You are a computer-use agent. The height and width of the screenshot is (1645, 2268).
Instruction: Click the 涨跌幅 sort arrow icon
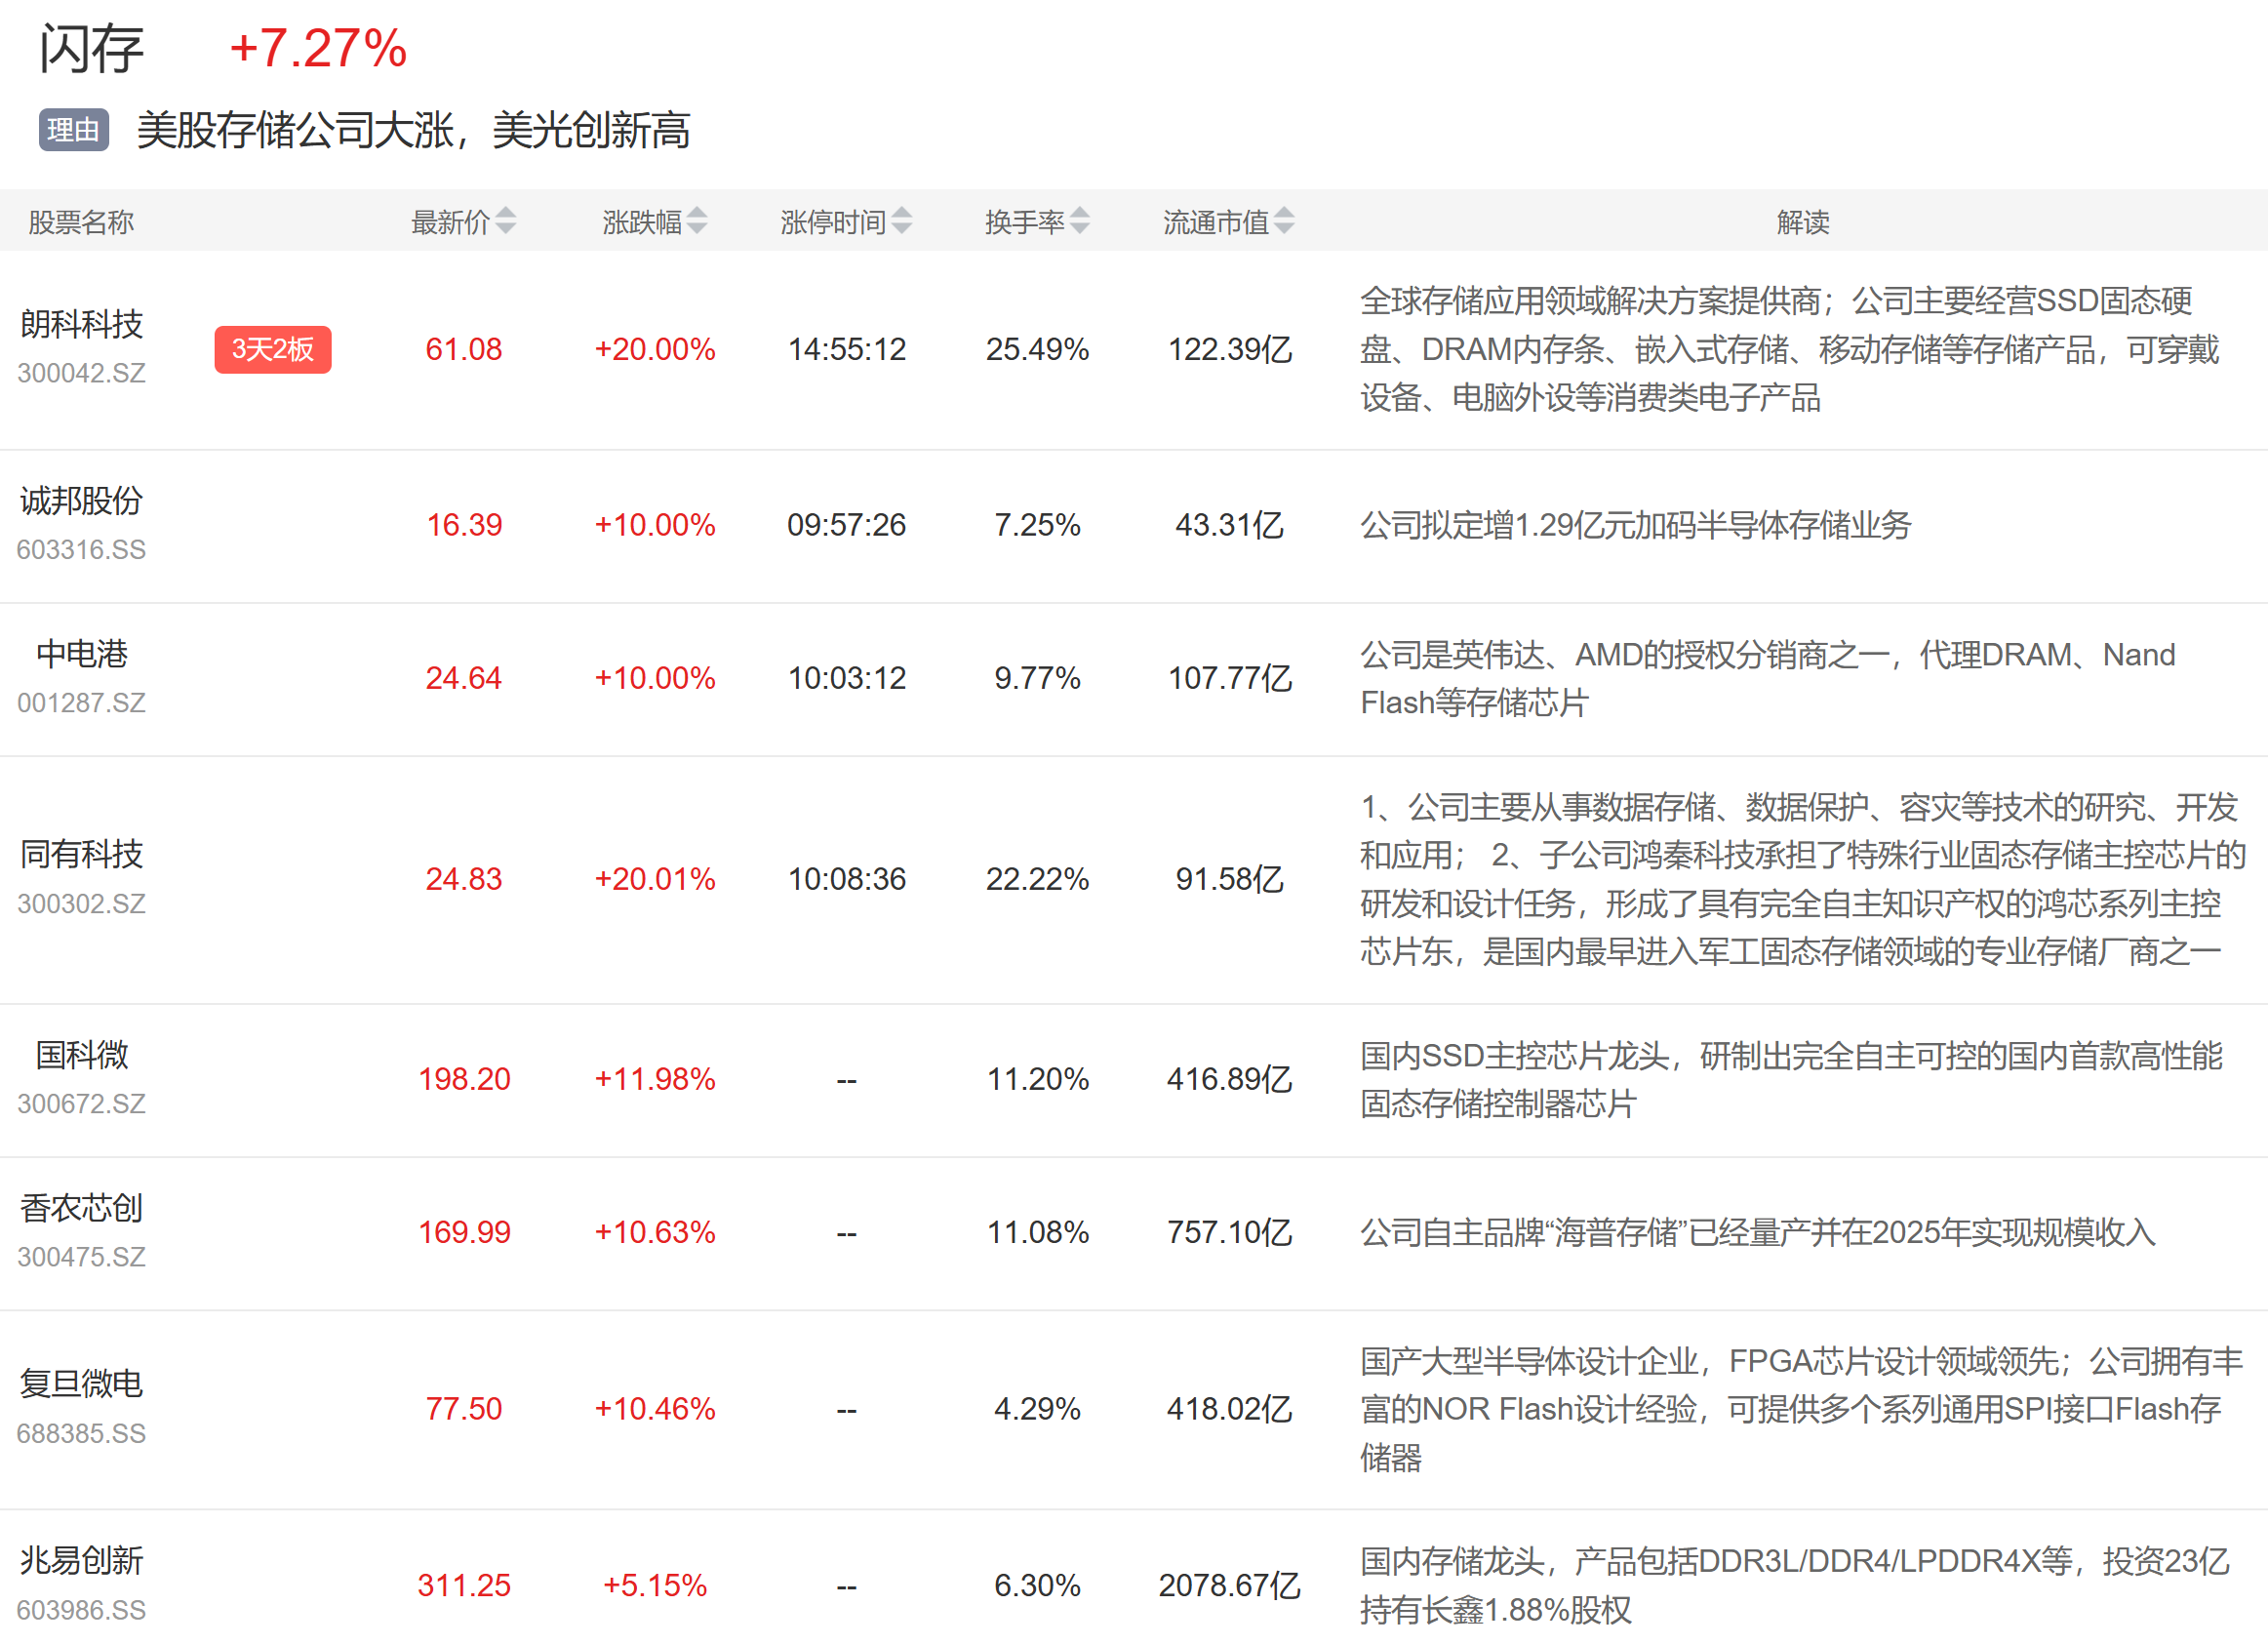point(697,220)
